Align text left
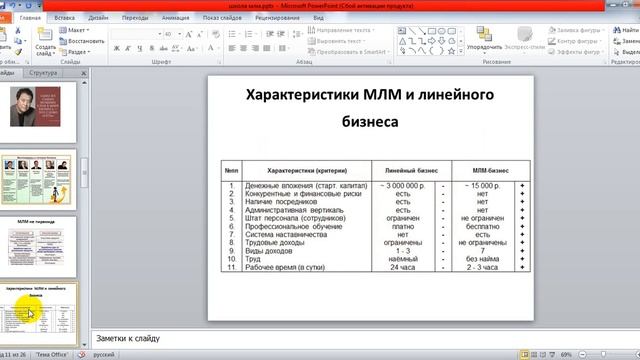The image size is (640, 360). point(232,48)
